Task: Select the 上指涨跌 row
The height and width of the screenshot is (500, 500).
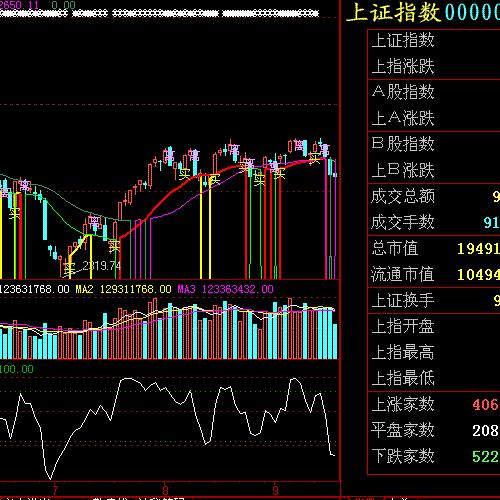Action: click(x=434, y=66)
